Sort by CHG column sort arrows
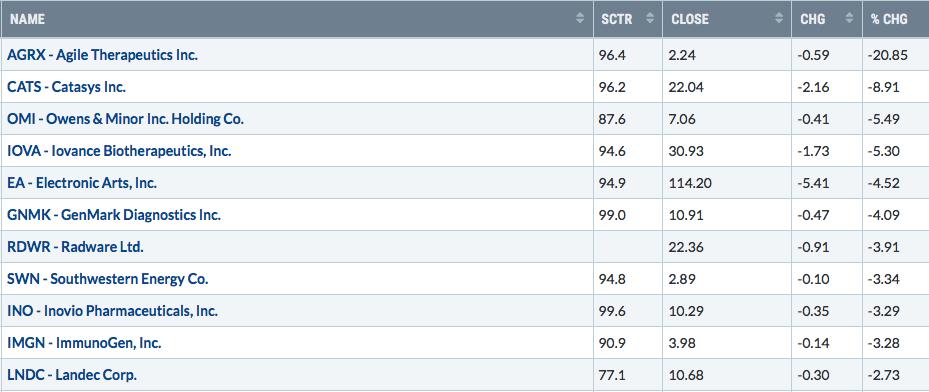This screenshot has width=929, height=392. [x=850, y=19]
